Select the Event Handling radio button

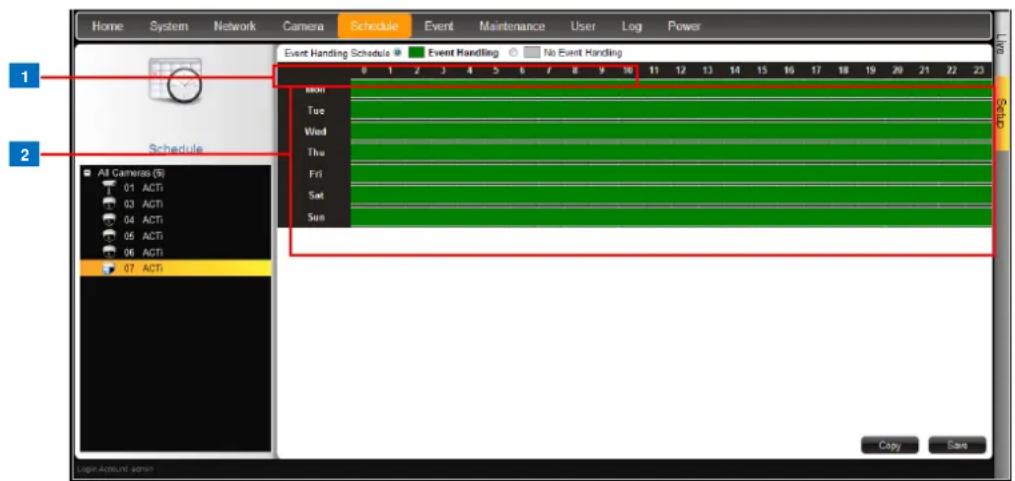click(397, 52)
